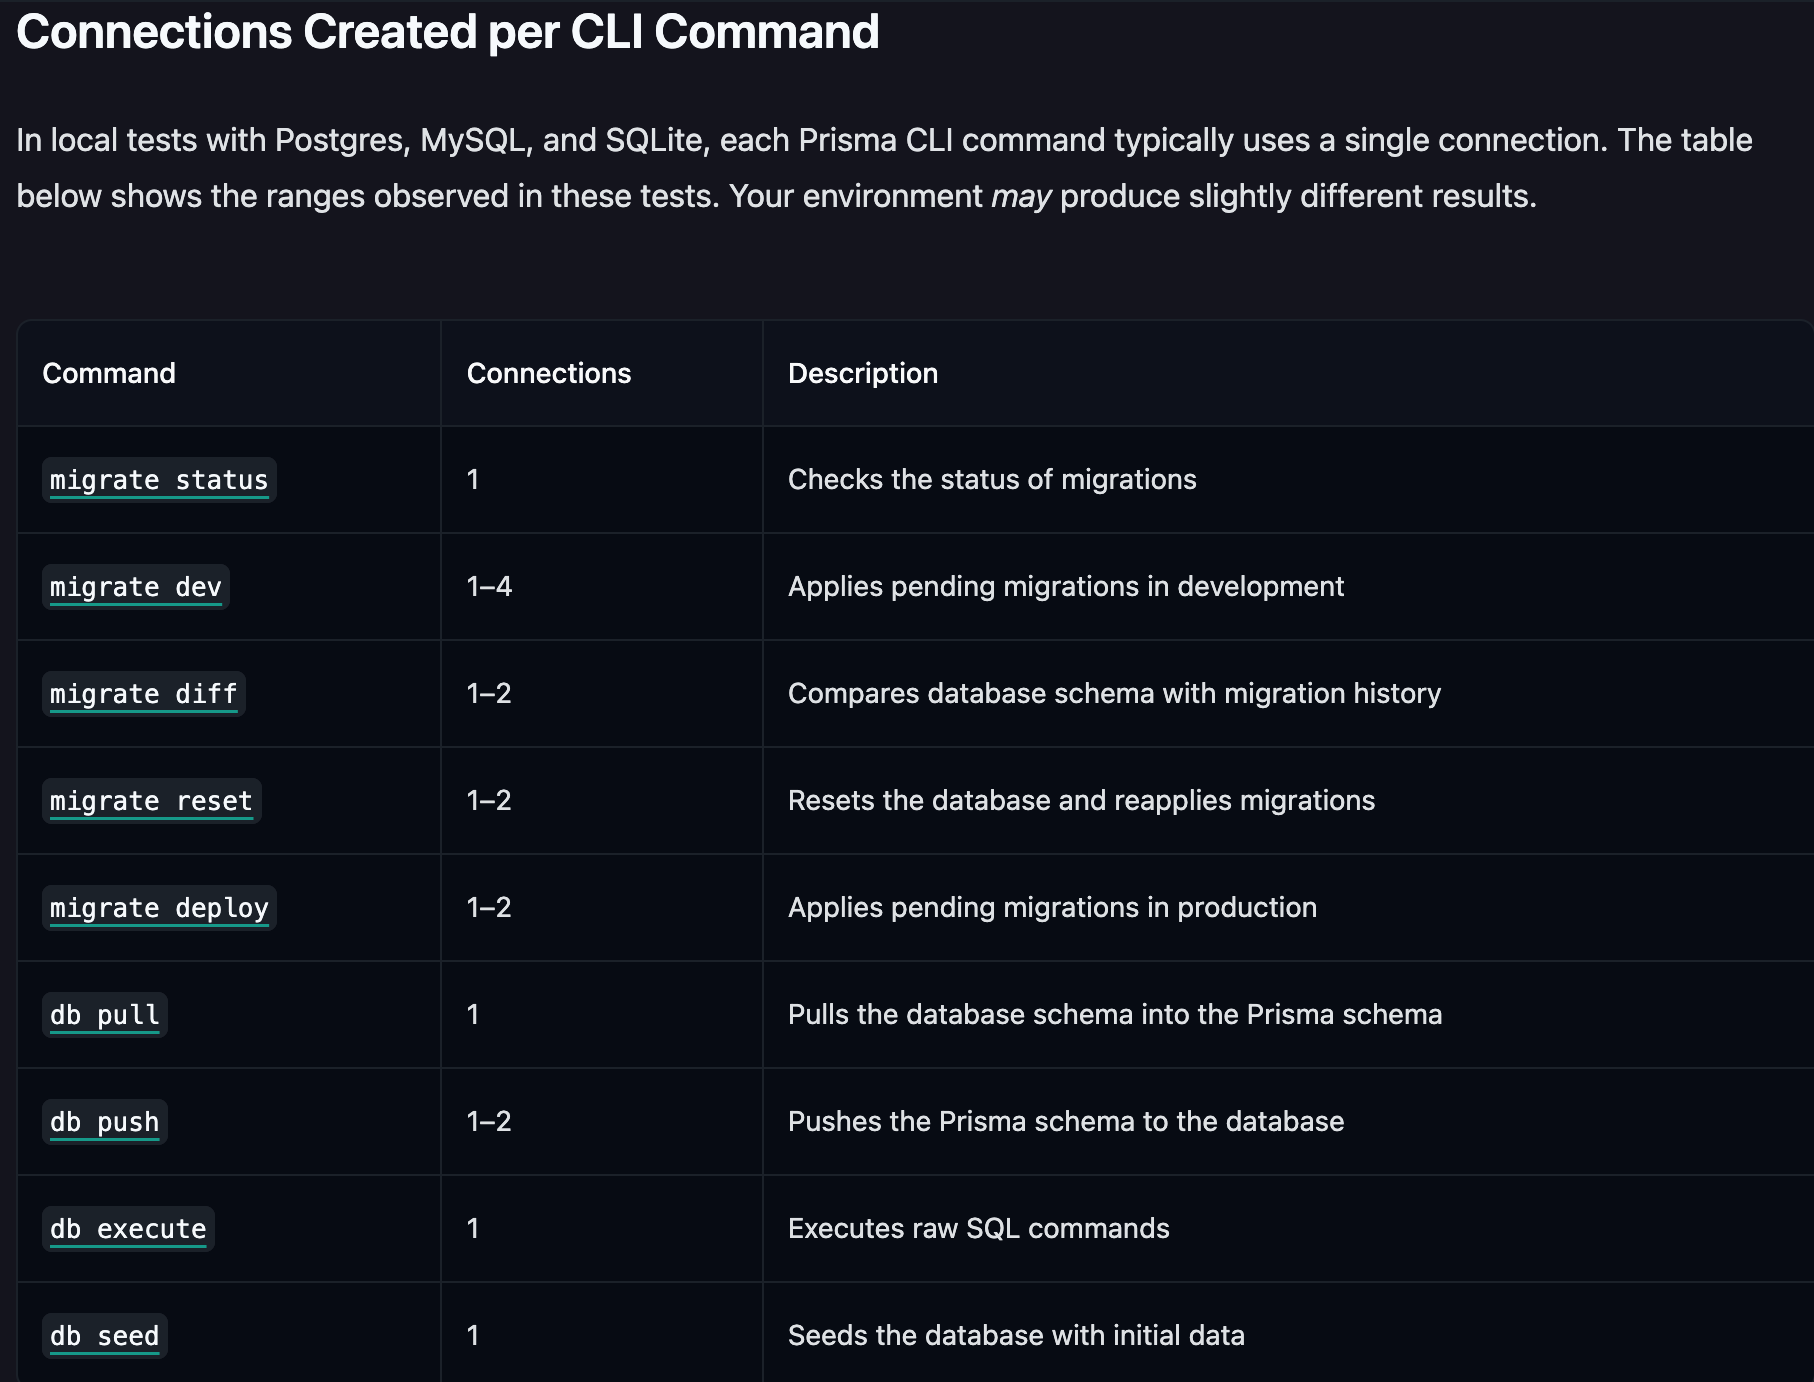Follow the migrate diff link

click(143, 694)
